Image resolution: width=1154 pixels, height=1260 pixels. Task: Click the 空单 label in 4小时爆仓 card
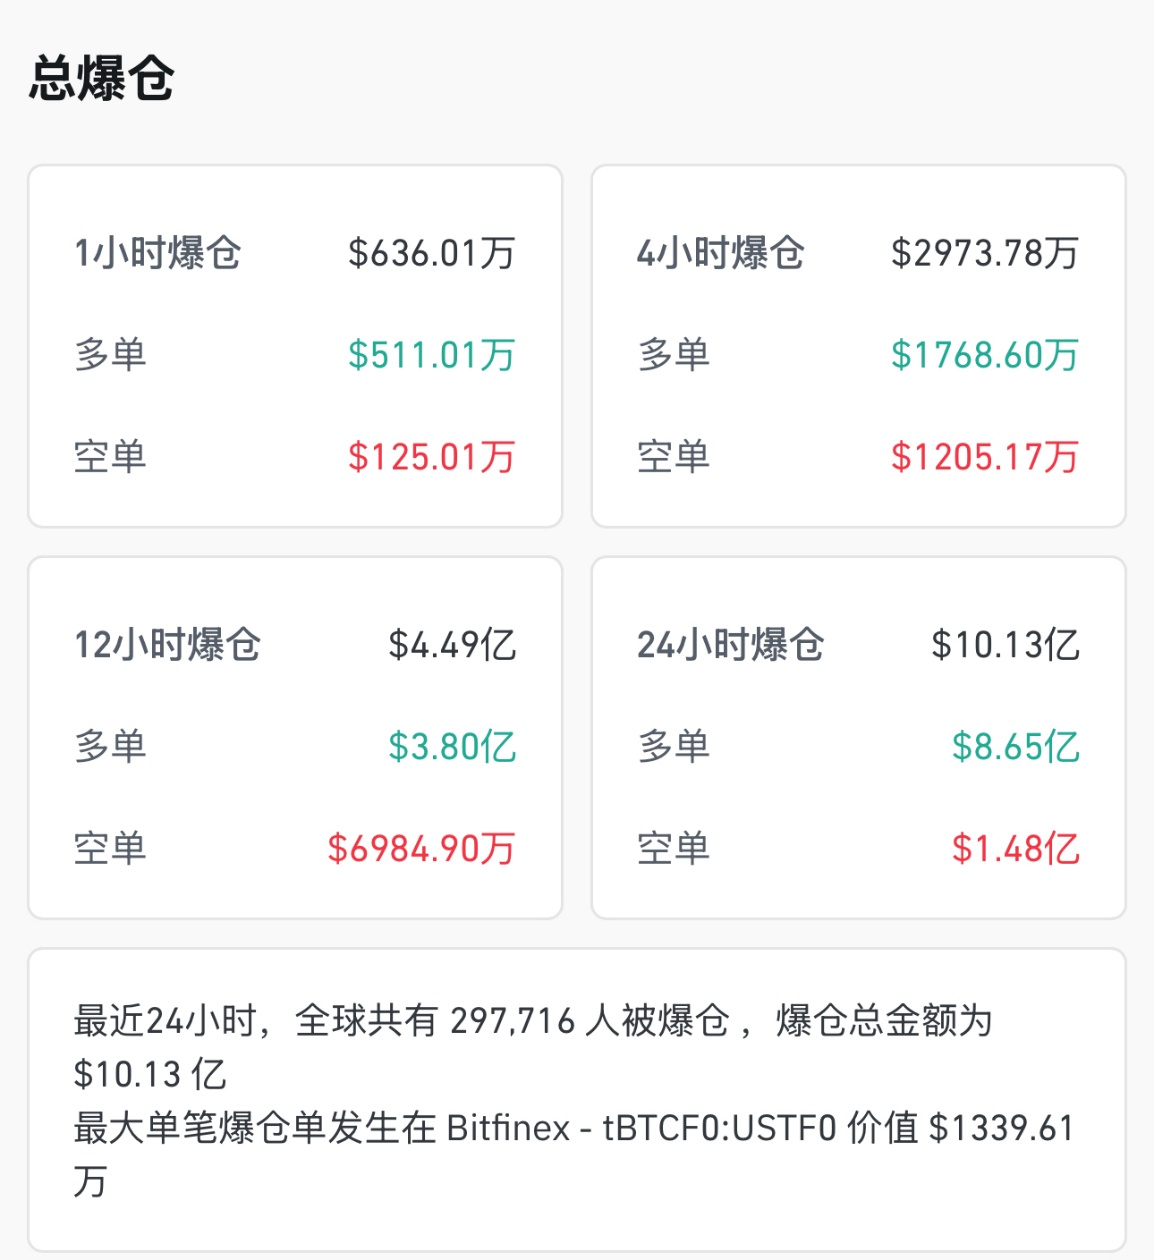pos(673,457)
